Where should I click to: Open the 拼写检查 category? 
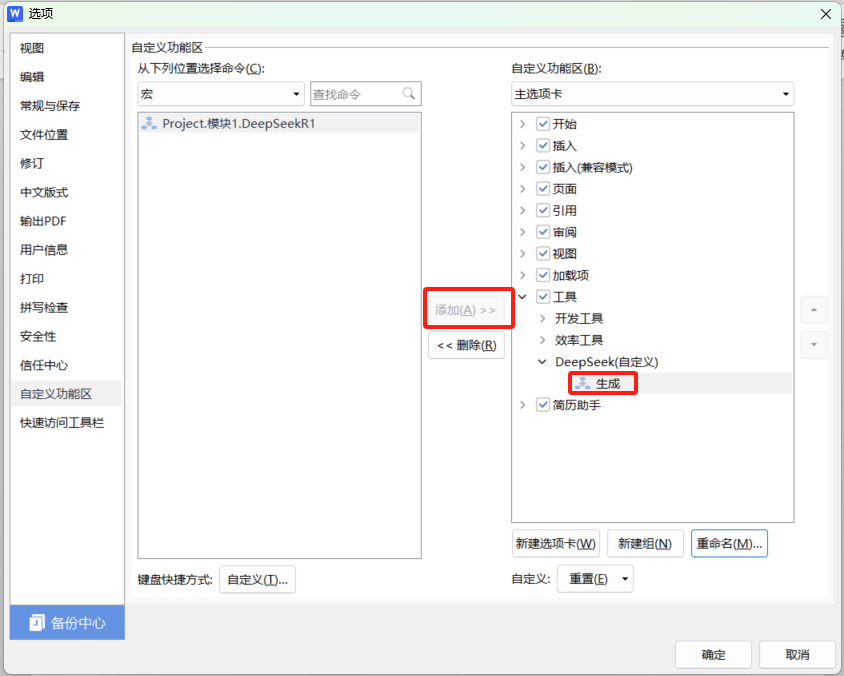click(x=67, y=307)
